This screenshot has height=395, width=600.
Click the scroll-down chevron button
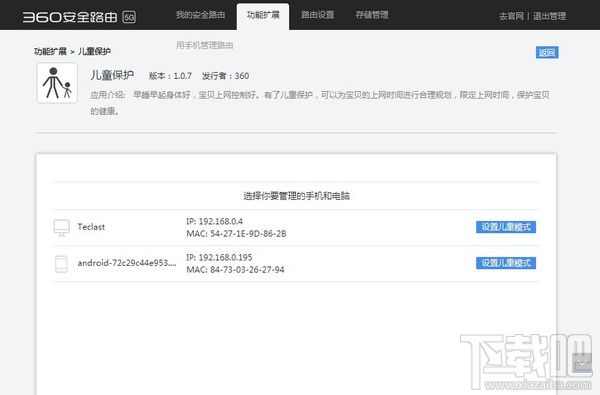[582, 362]
